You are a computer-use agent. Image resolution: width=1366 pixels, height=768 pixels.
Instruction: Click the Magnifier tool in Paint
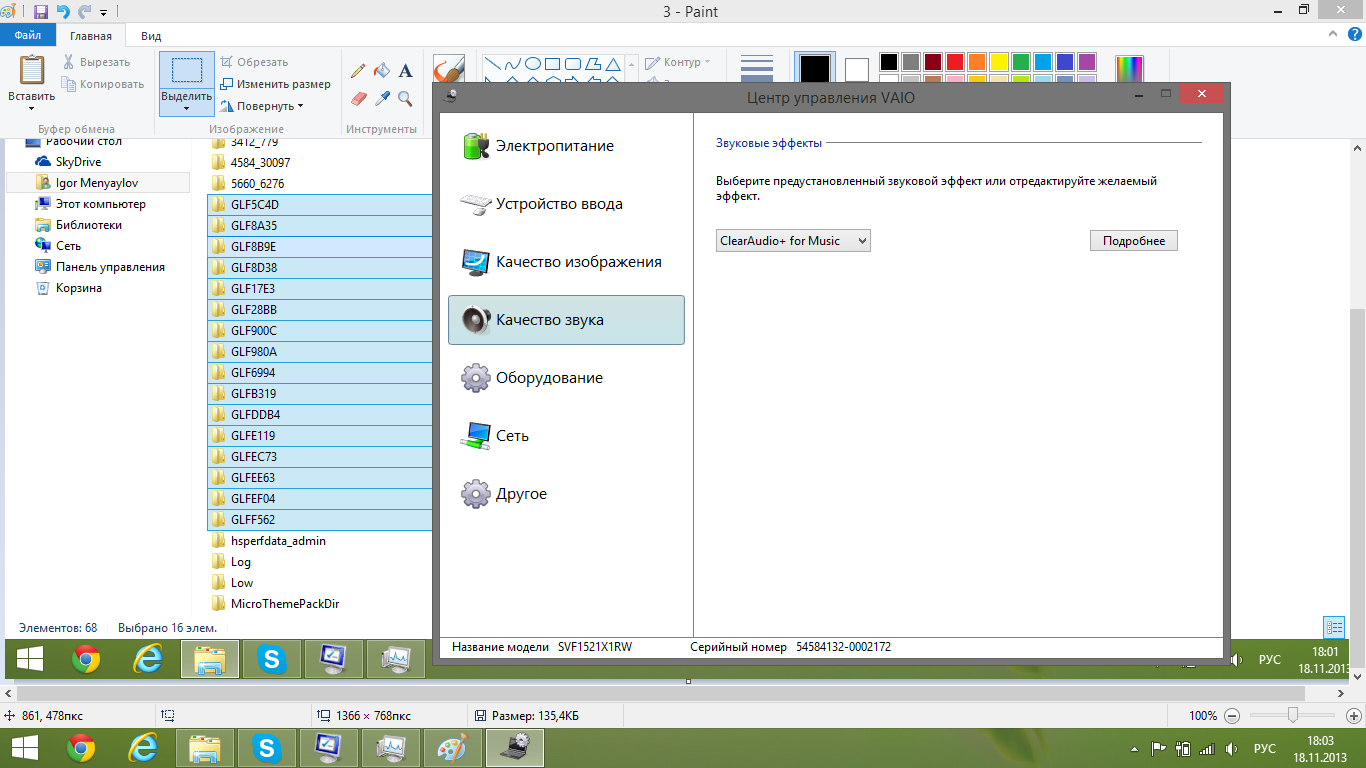[405, 98]
